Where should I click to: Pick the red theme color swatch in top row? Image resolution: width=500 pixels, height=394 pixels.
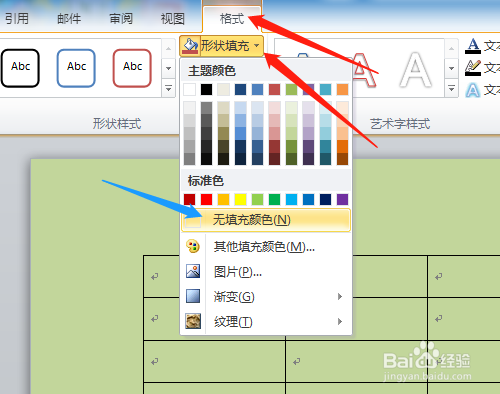click(x=274, y=89)
